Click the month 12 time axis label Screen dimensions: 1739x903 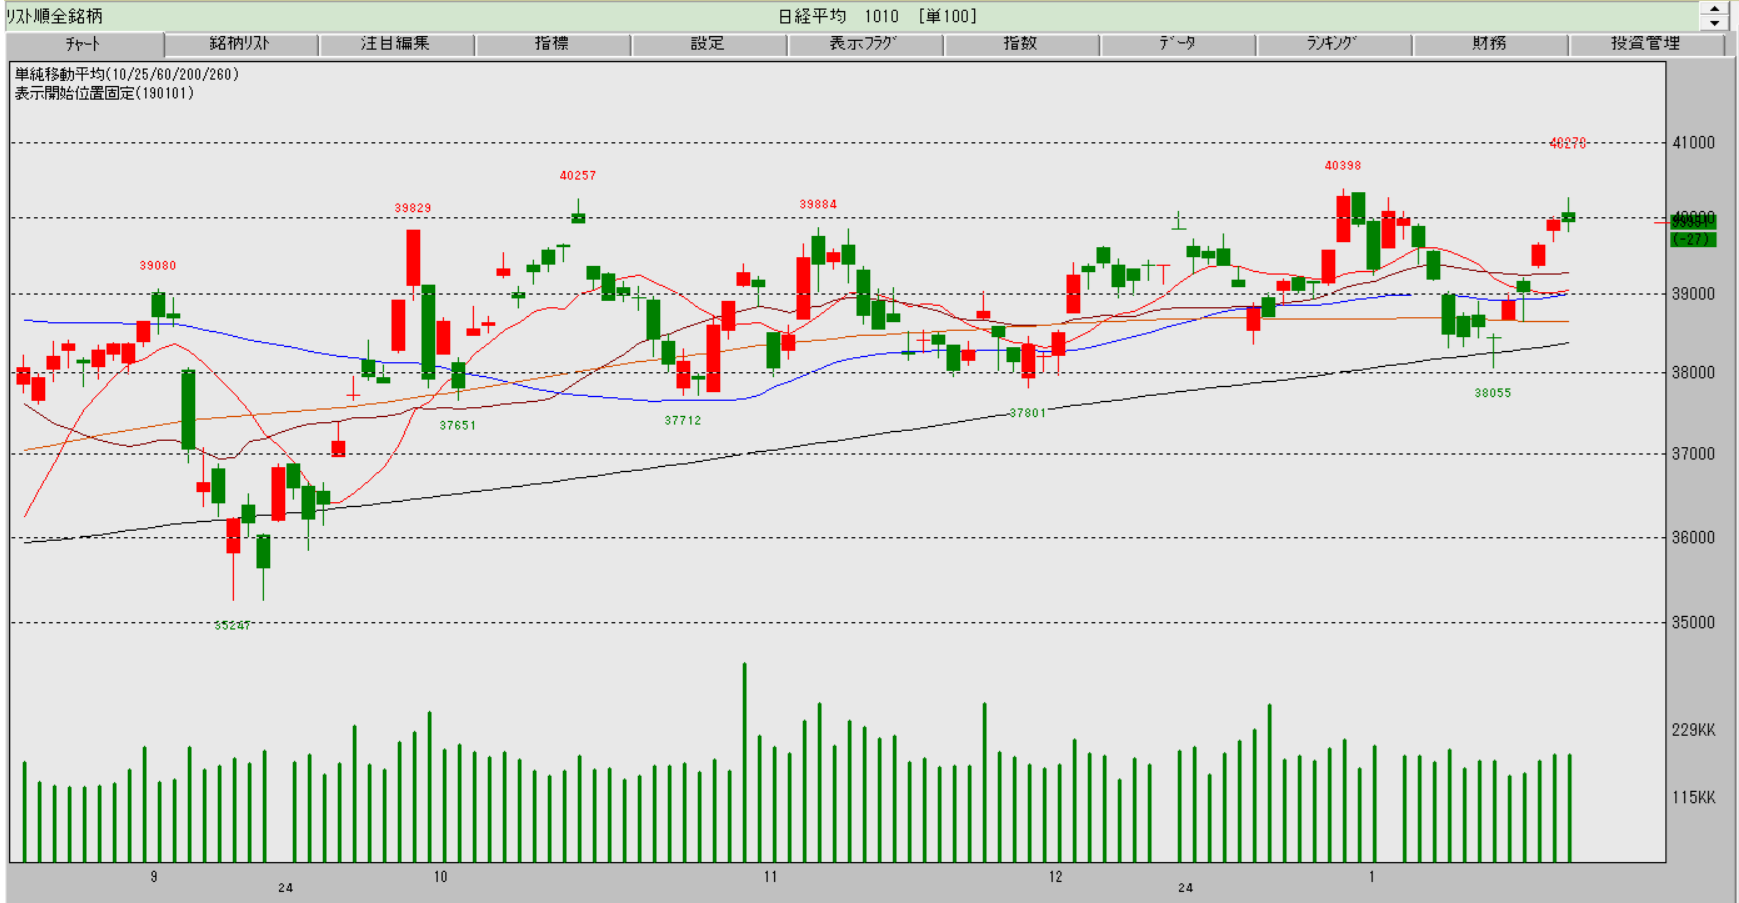(x=1056, y=877)
